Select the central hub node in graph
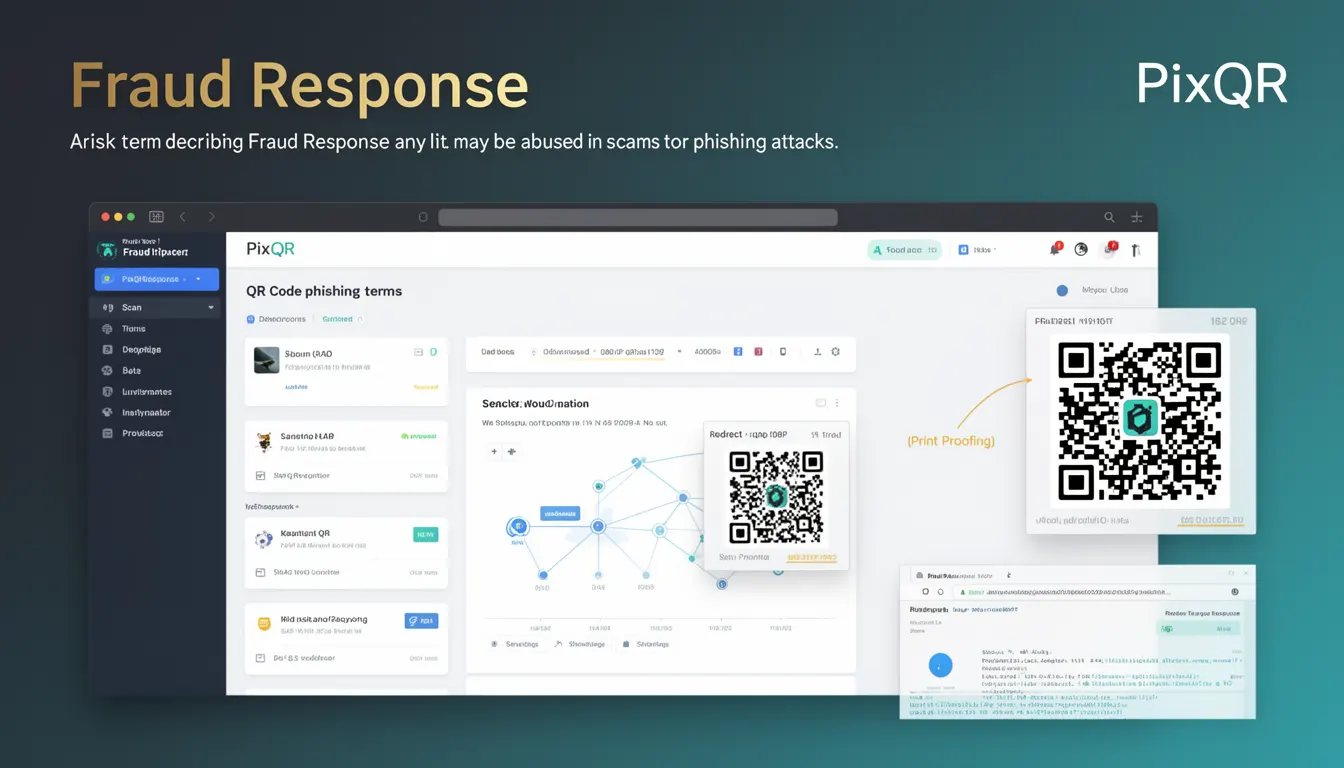Screen dimensions: 1344x768 click(598, 525)
